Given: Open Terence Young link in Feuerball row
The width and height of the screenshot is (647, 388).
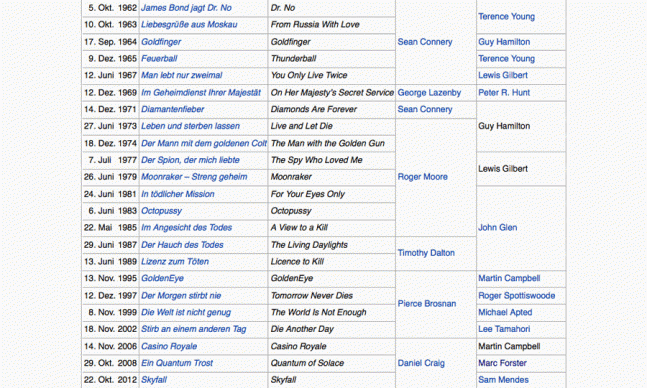Looking at the screenshot, I should click(x=506, y=59).
